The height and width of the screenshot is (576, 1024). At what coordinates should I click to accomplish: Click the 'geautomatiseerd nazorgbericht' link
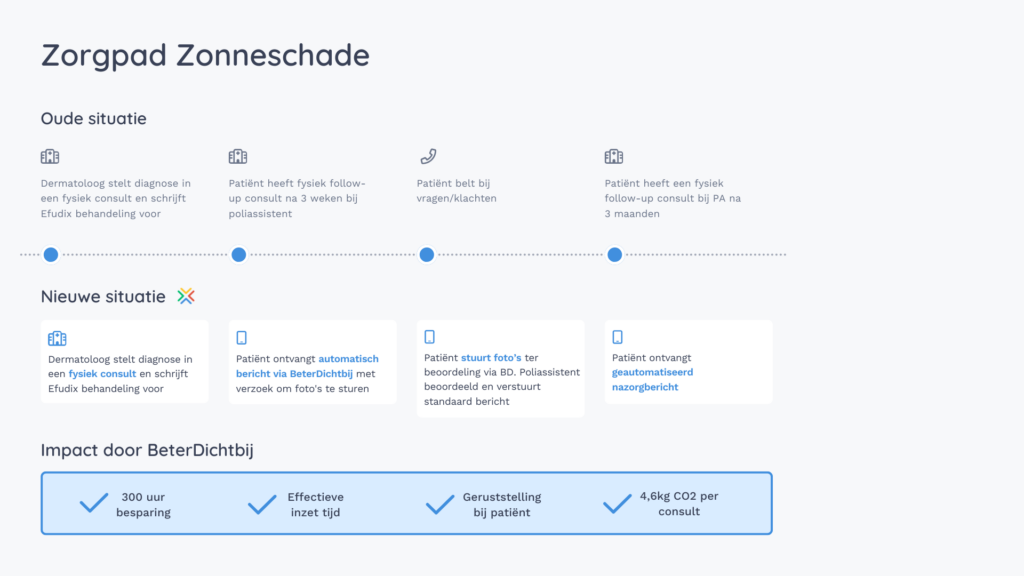point(652,379)
